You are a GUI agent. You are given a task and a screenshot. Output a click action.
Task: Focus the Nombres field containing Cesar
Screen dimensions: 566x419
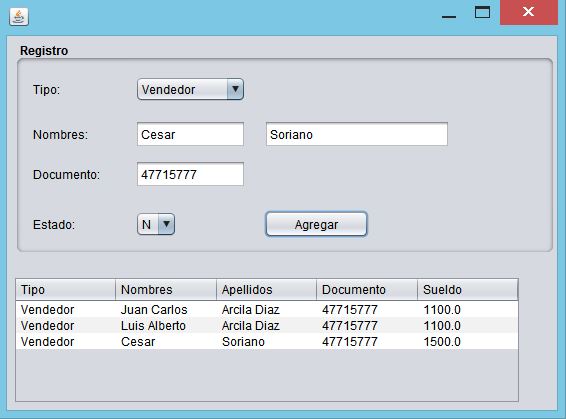coord(190,134)
